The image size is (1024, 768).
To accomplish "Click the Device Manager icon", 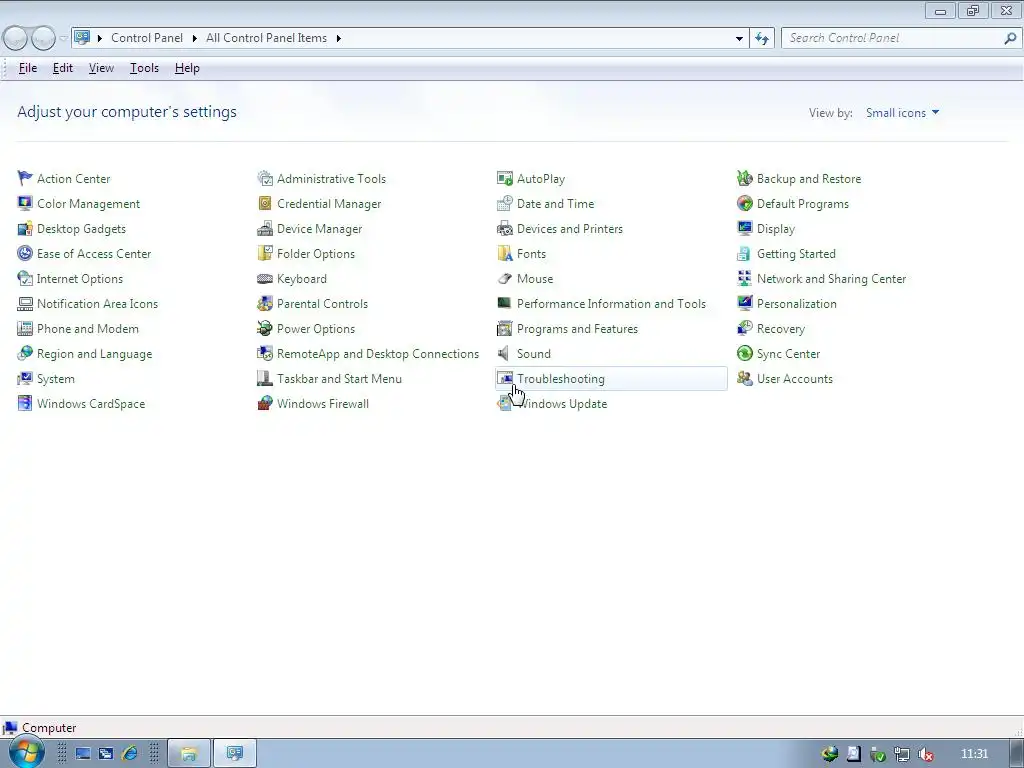I will pyautogui.click(x=264, y=229).
